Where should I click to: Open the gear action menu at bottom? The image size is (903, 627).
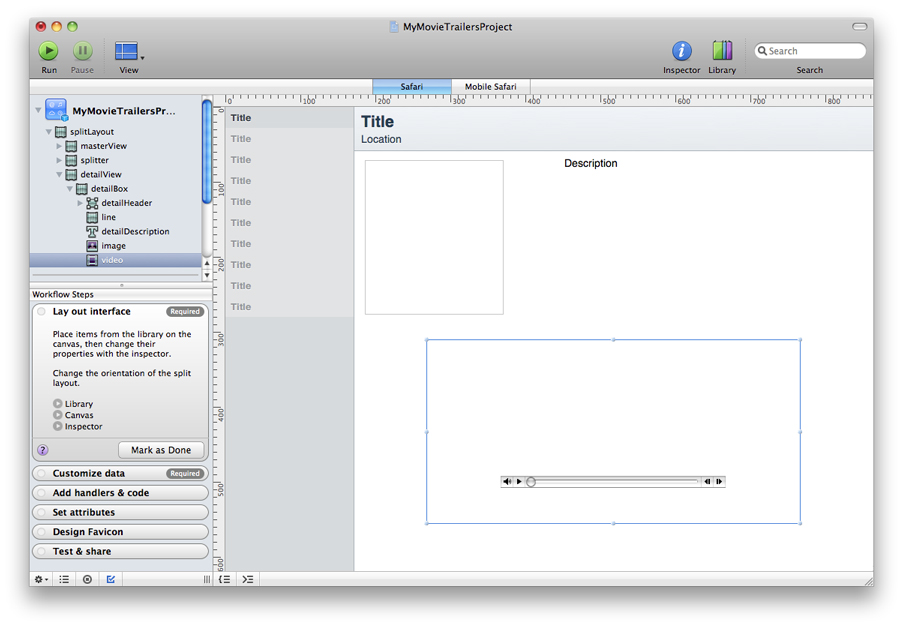click(x=41, y=579)
